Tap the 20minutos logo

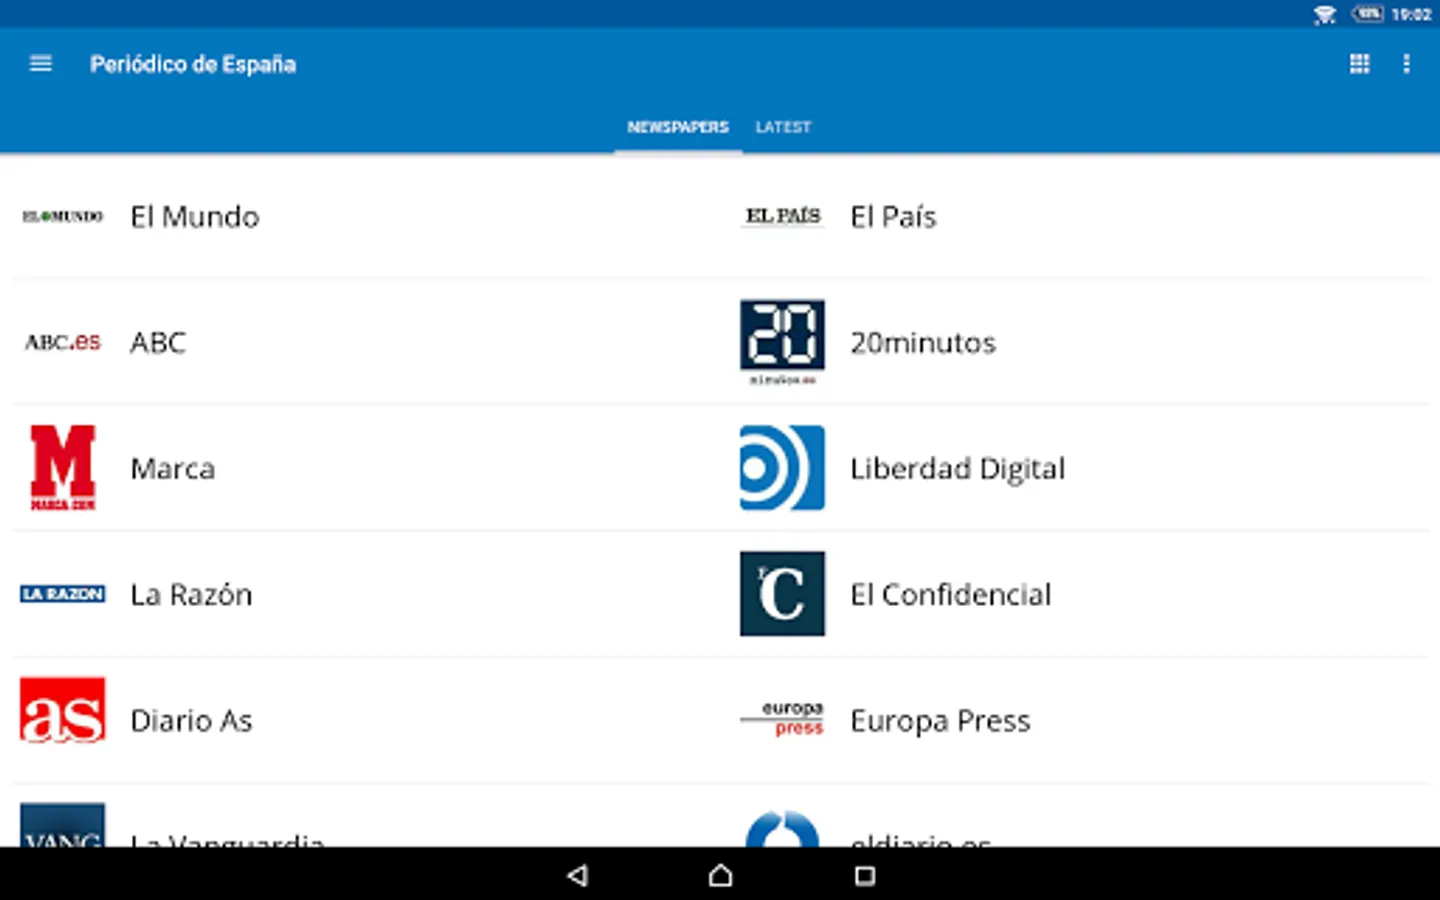783,342
